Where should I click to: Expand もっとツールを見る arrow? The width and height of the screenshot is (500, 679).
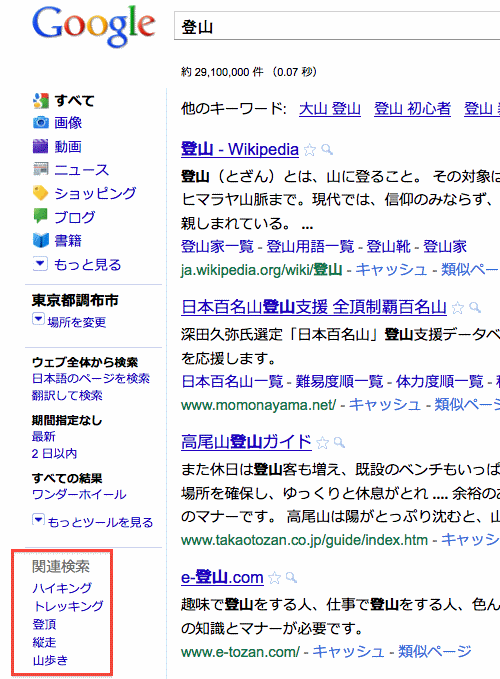38,519
